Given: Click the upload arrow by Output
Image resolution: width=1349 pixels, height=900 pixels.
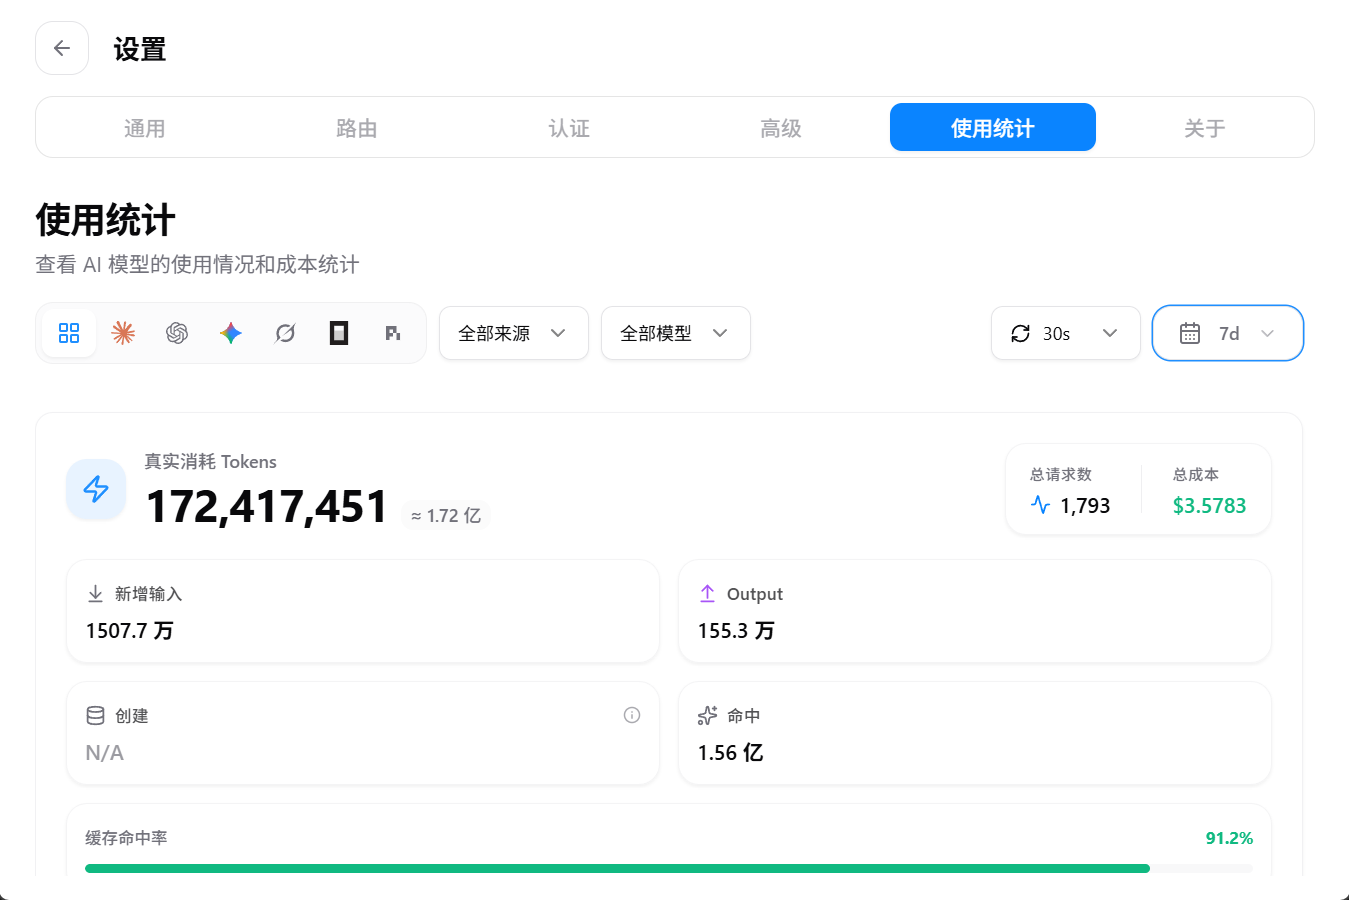Looking at the screenshot, I should 707,594.
